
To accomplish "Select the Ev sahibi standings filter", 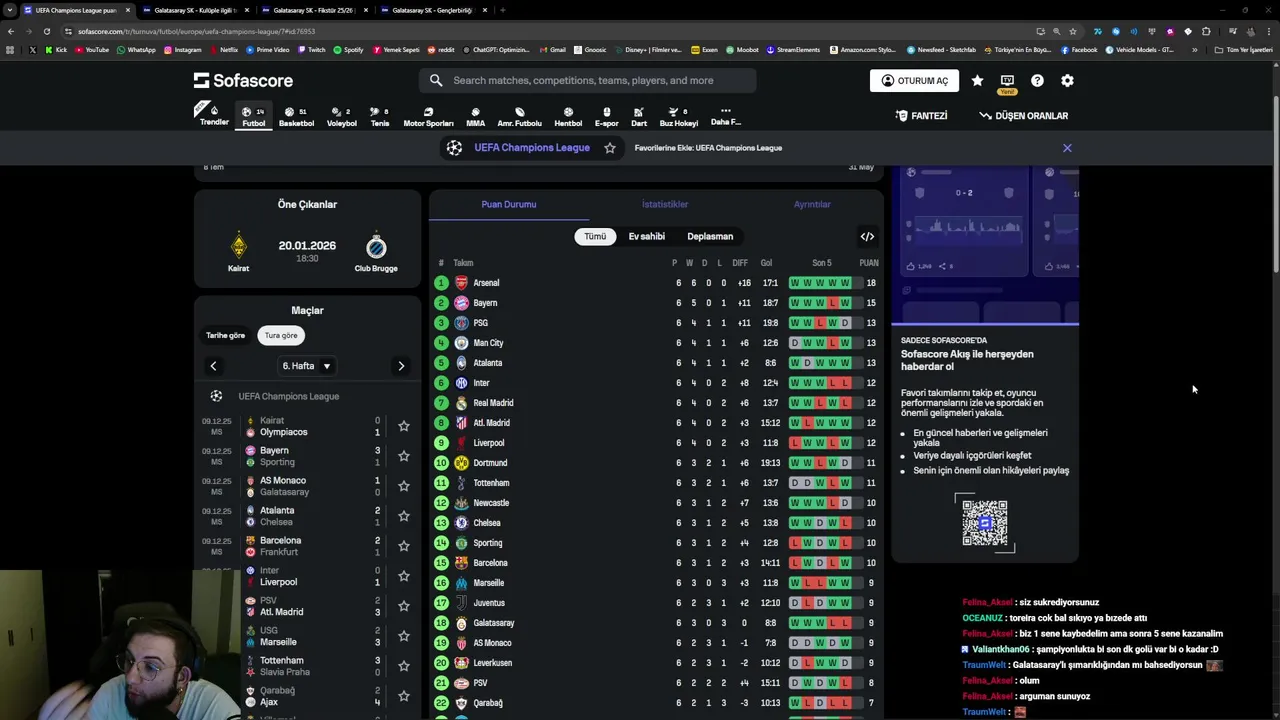I will coord(646,237).
